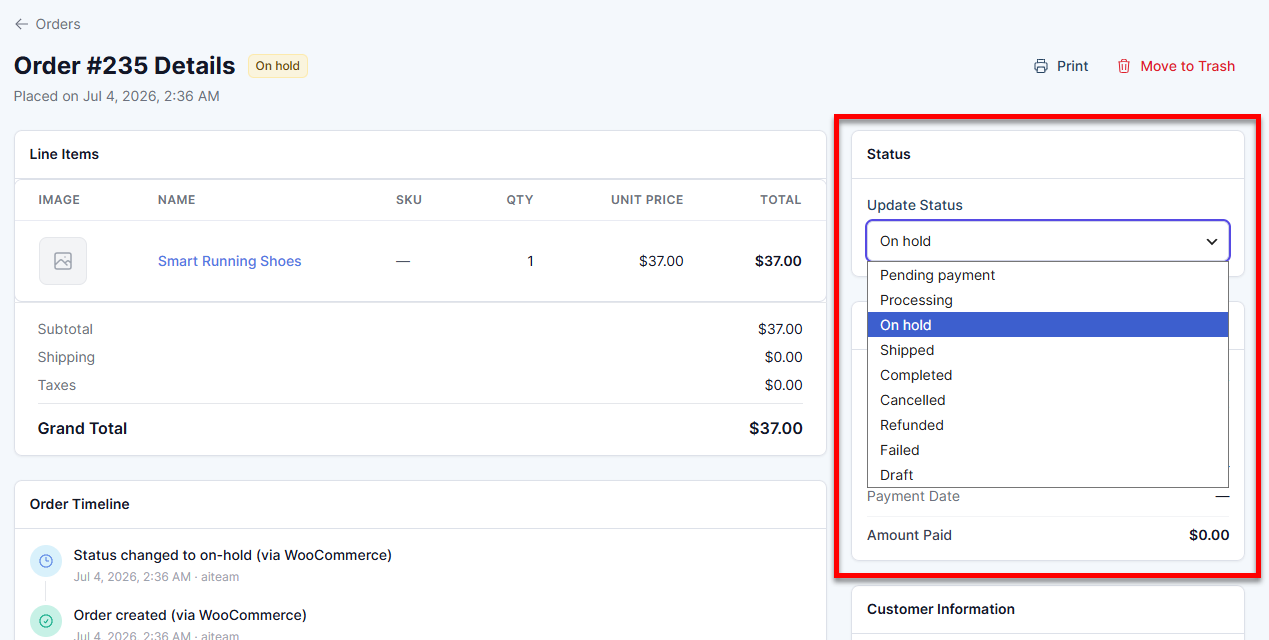This screenshot has height=640, width=1269.
Task: Click the Order #235 Details heading
Action: click(124, 66)
